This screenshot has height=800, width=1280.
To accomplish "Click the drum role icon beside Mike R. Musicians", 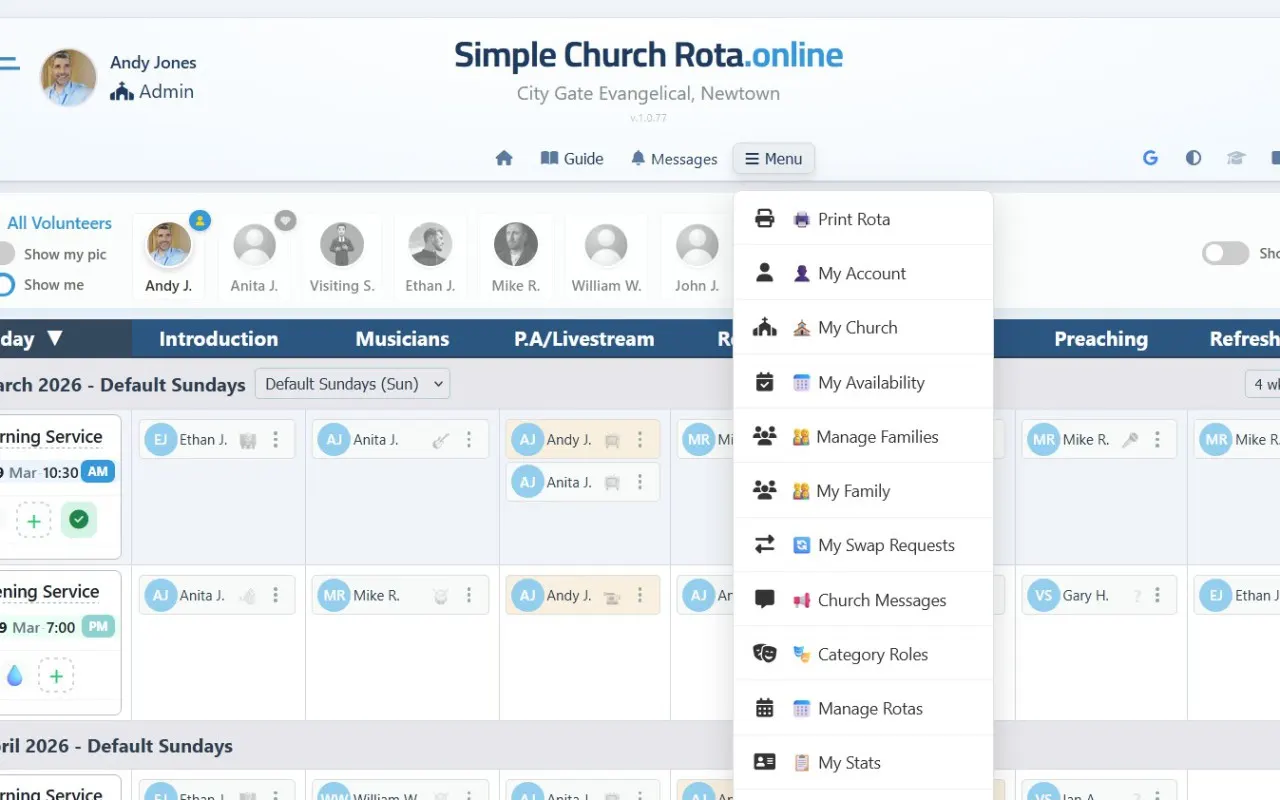I will (440, 595).
